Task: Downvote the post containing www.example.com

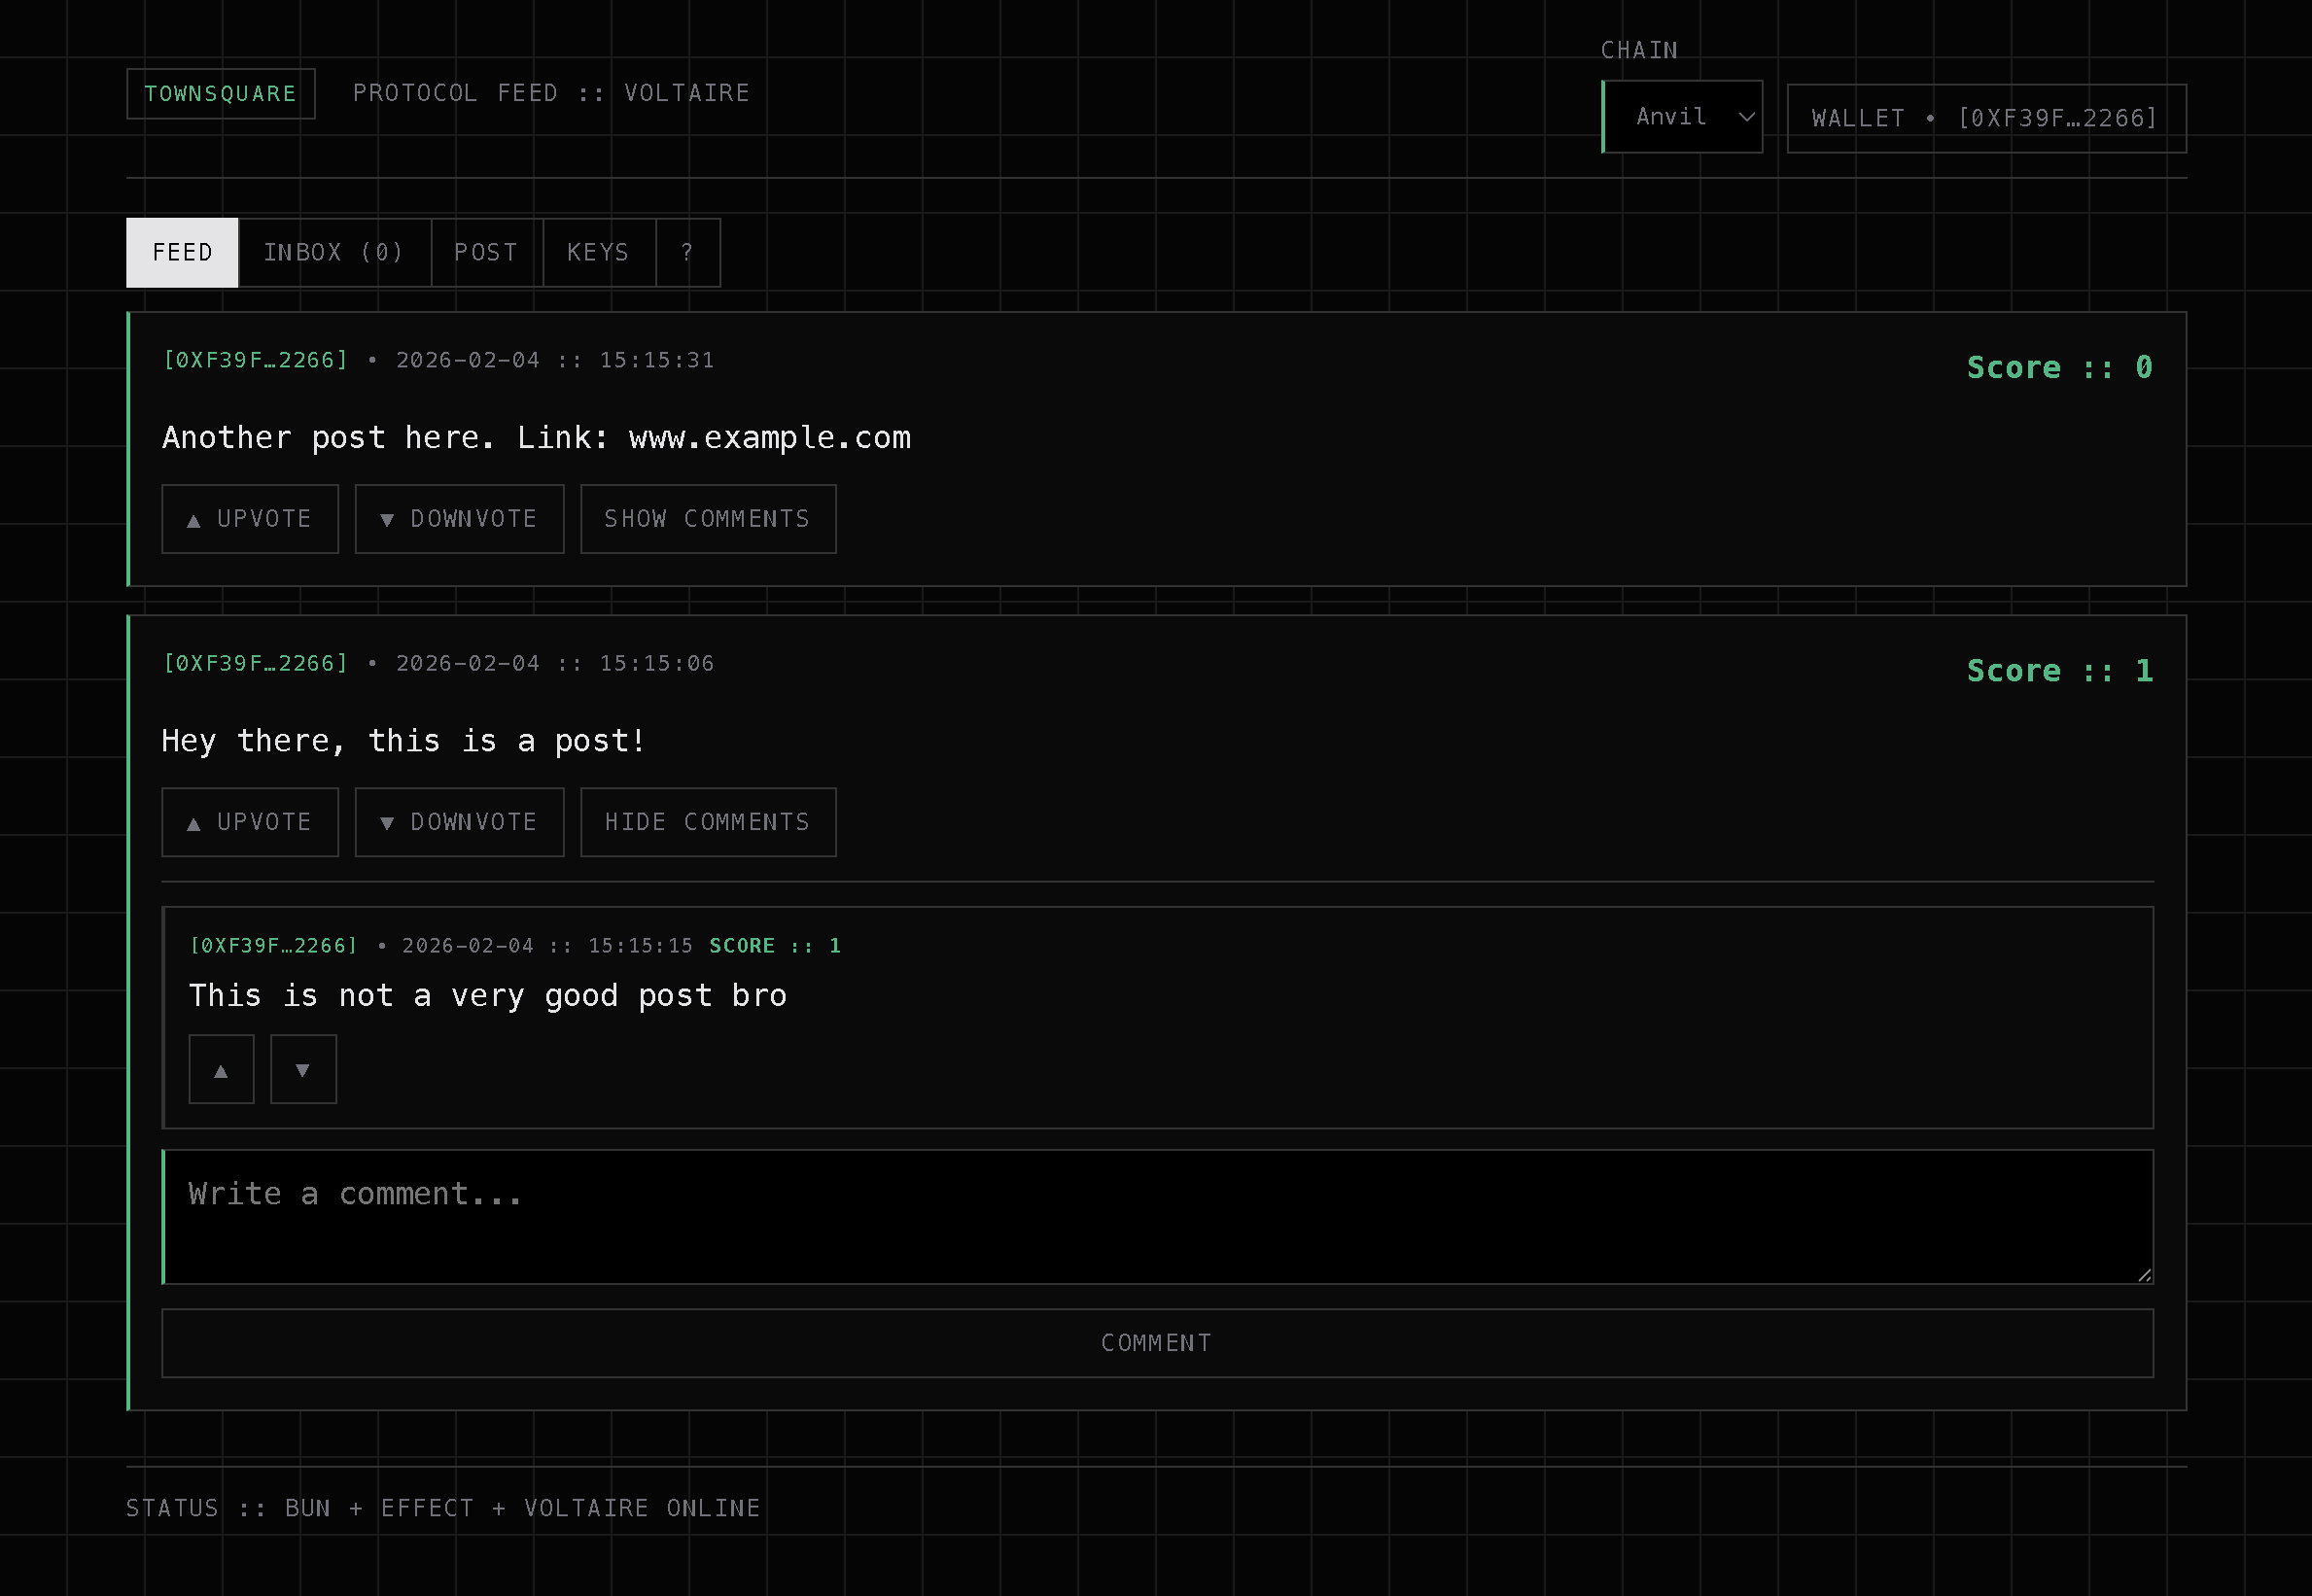Action: click(459, 518)
